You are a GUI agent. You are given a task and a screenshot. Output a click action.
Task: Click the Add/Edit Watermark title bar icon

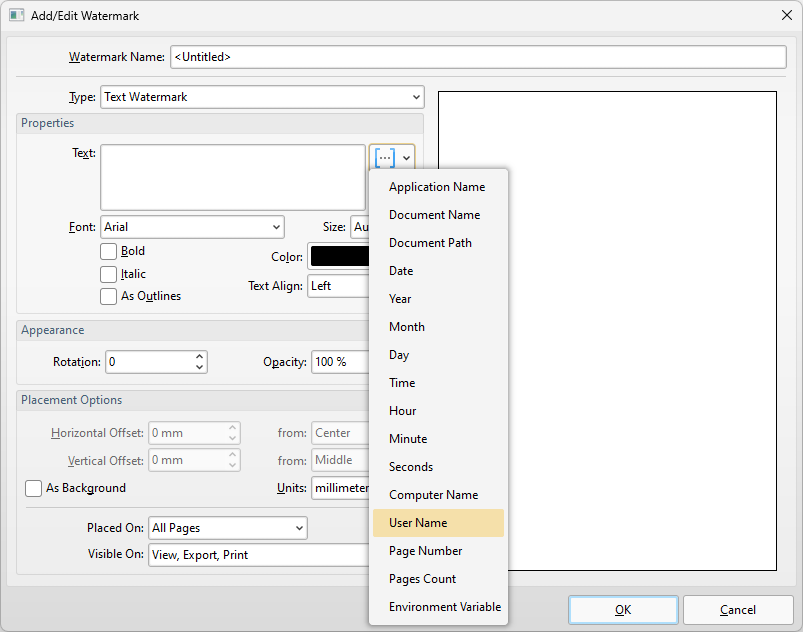[x=15, y=15]
